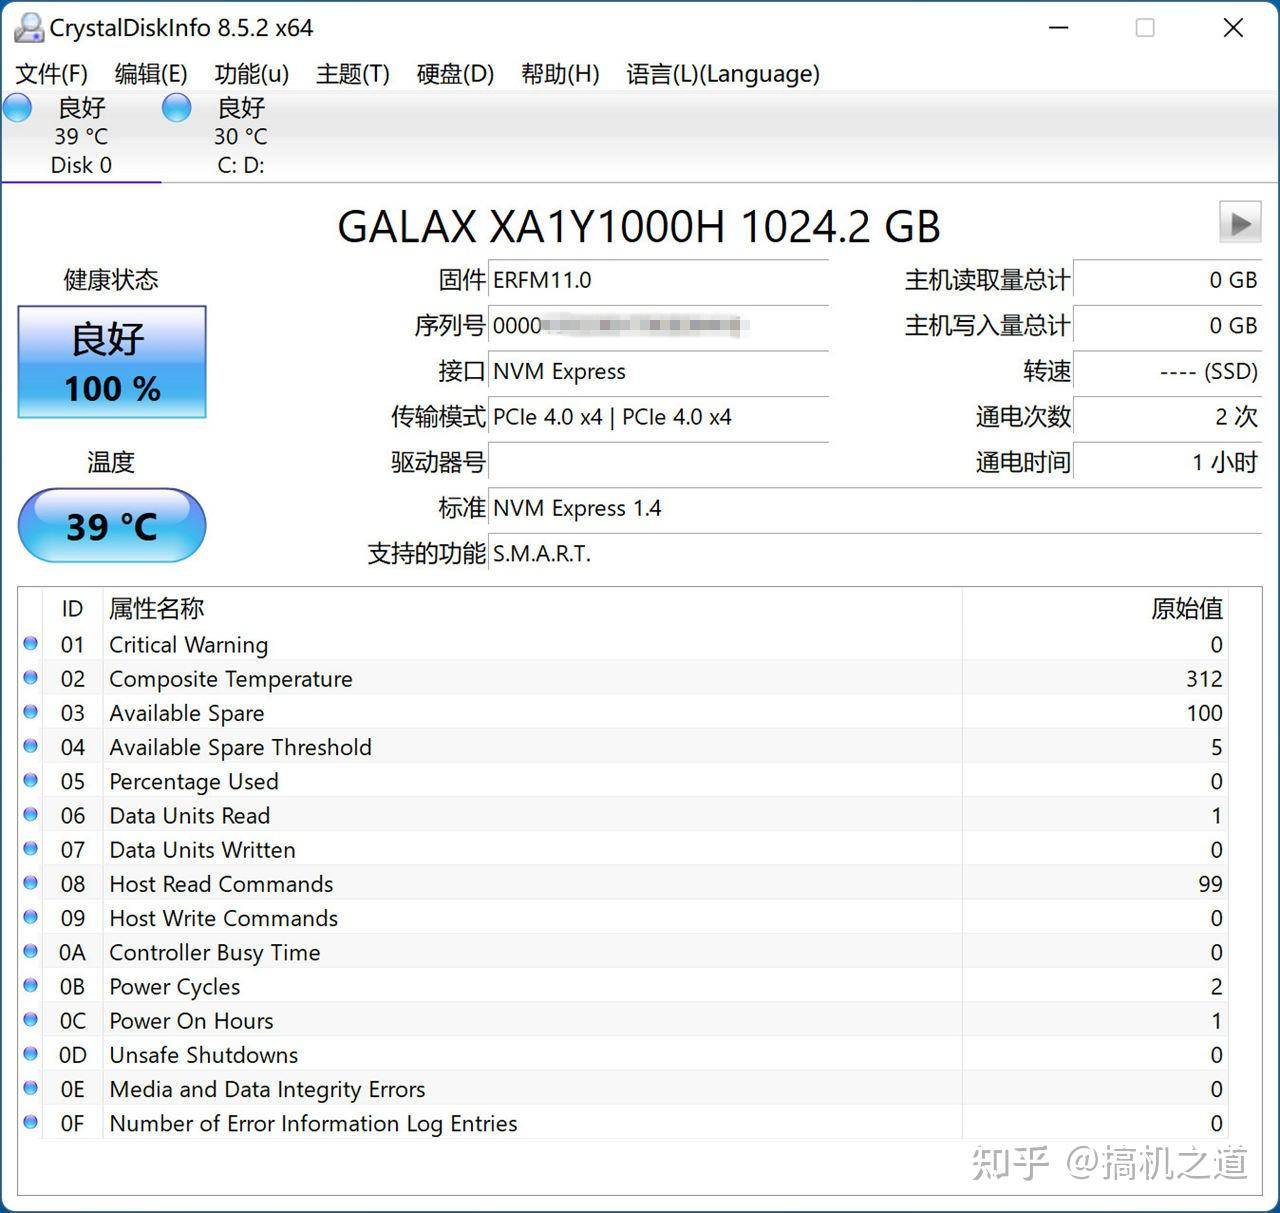Click the CrystalDiskInfo app icon in title bar
1280x1213 pixels.
29,27
